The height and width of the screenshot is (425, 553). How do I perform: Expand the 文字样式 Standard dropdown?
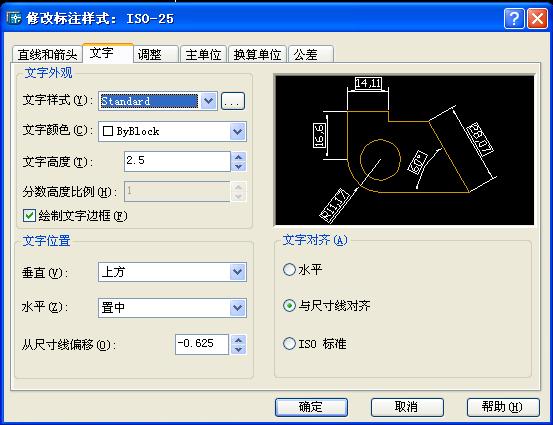pyautogui.click(x=209, y=101)
